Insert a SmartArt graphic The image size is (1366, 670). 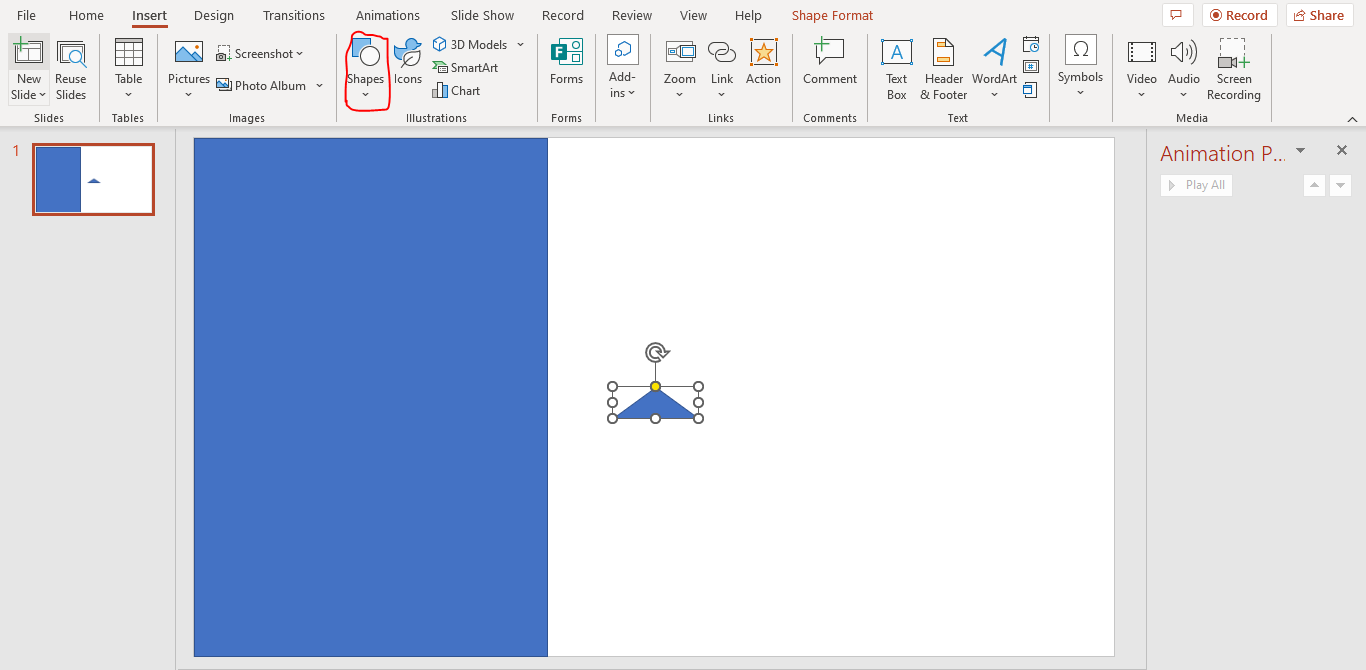click(466, 68)
